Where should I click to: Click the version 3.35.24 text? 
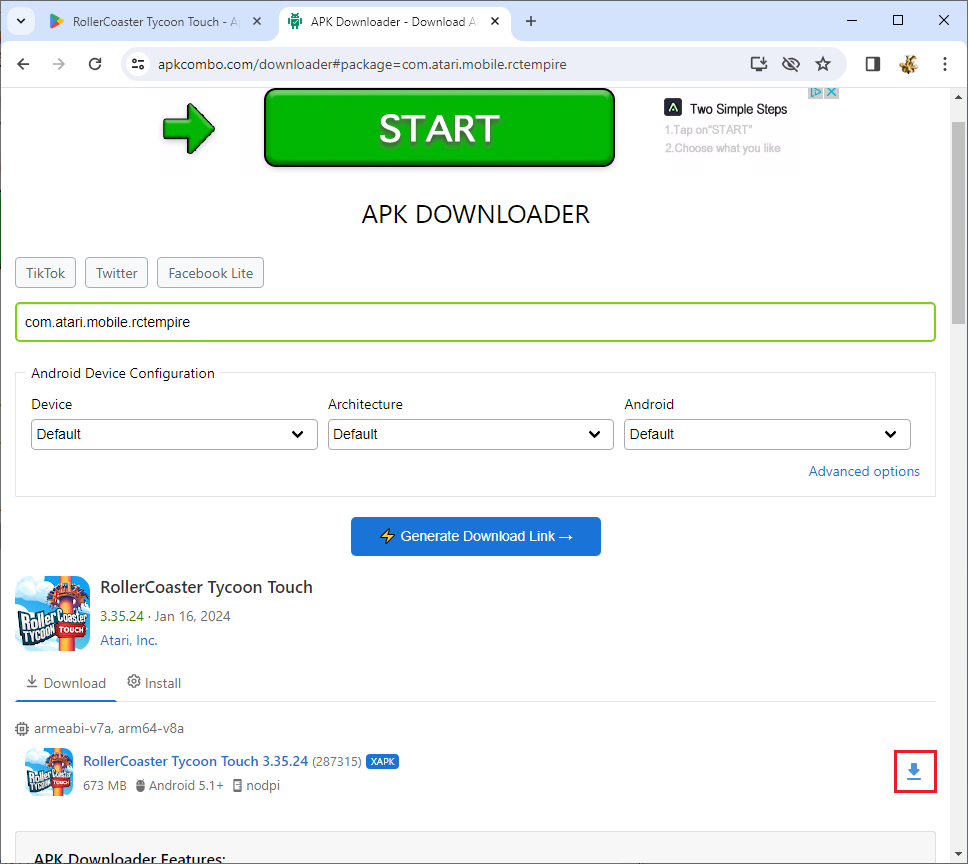122,617
